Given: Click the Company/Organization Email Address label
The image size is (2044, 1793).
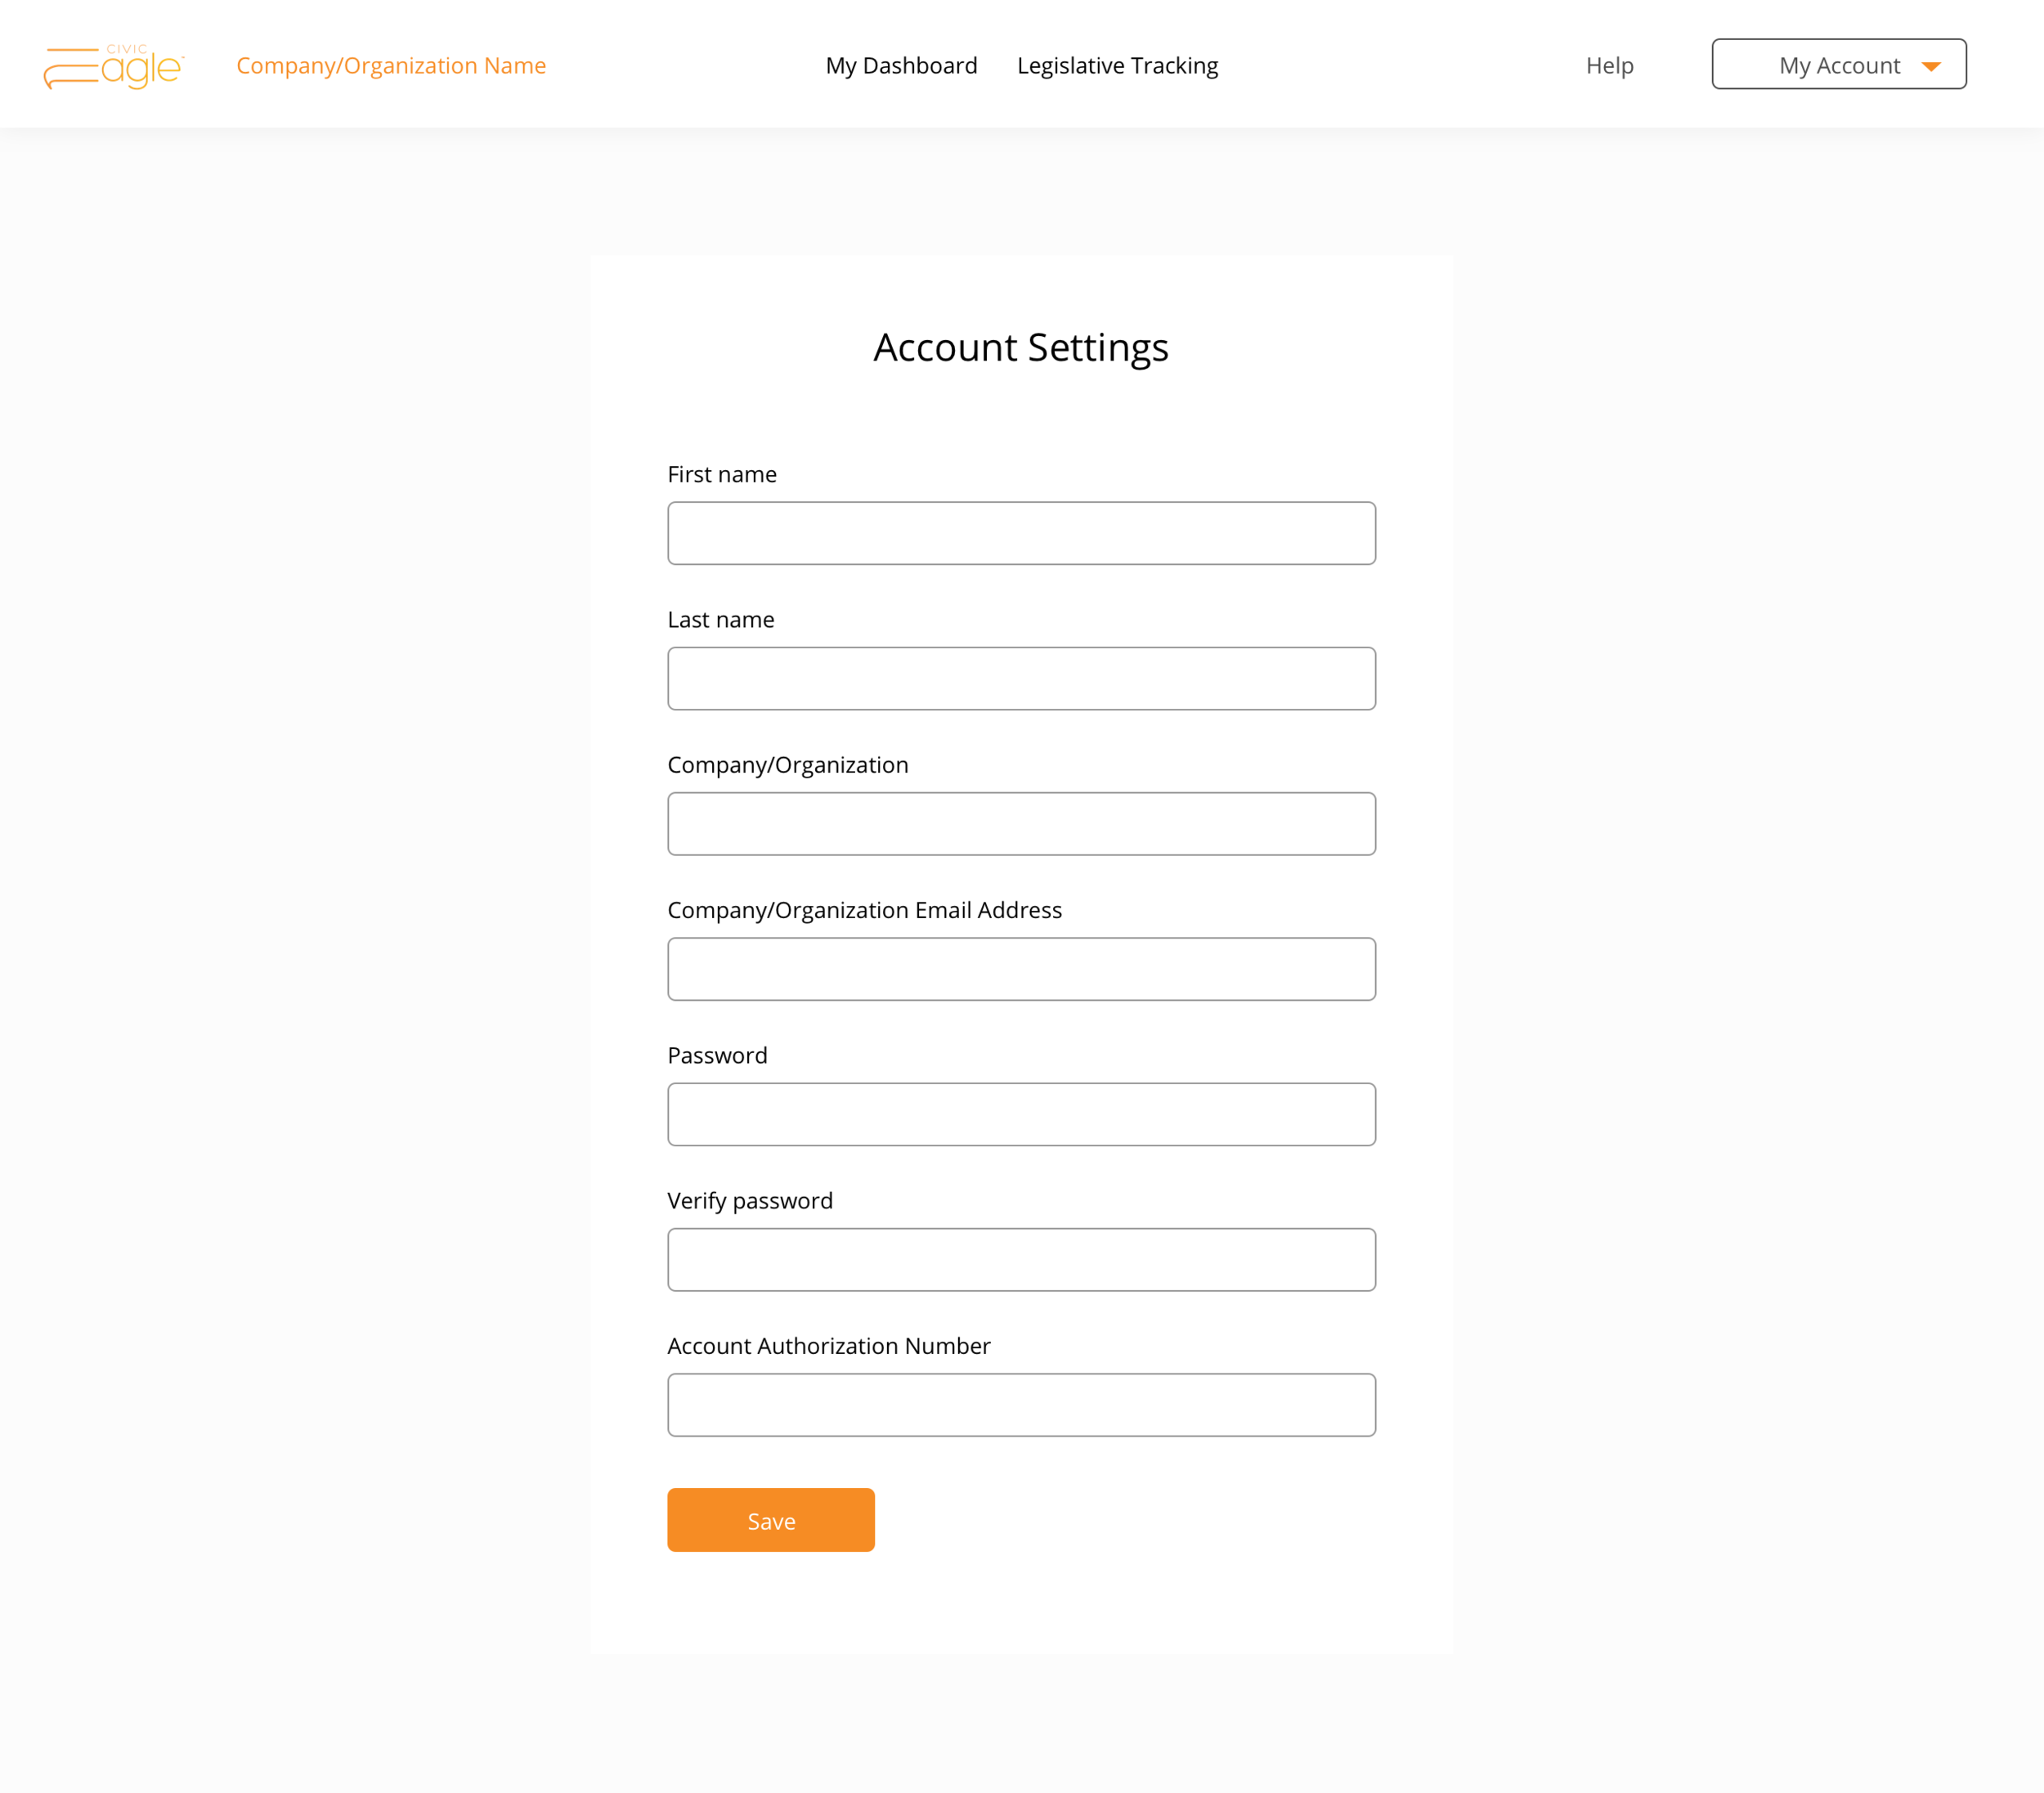Looking at the screenshot, I should 865,910.
